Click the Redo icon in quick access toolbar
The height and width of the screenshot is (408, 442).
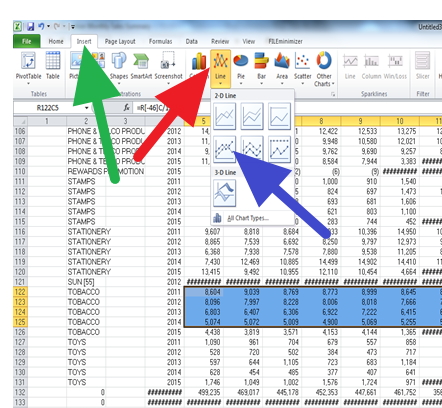(57, 26)
